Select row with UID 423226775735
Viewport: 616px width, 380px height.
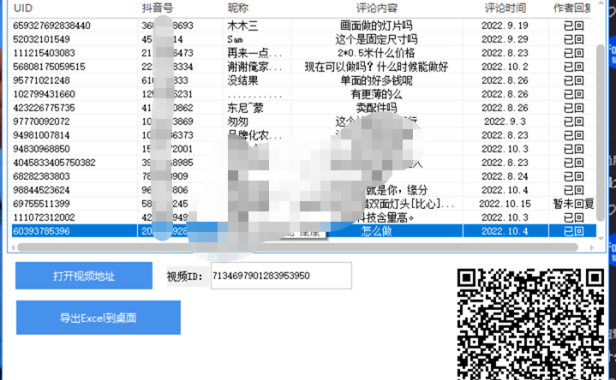pos(304,108)
